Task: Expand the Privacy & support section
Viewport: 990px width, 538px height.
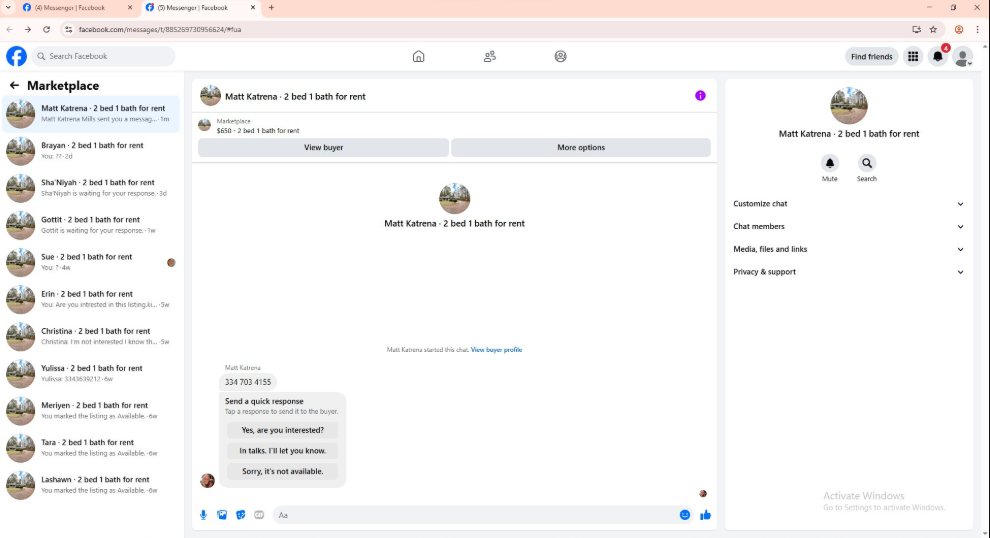Action: (849, 272)
